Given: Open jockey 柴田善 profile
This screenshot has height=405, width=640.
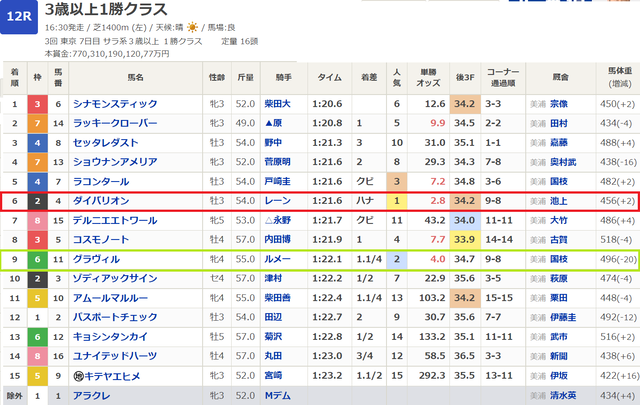Looking at the screenshot, I should tap(278, 298).
